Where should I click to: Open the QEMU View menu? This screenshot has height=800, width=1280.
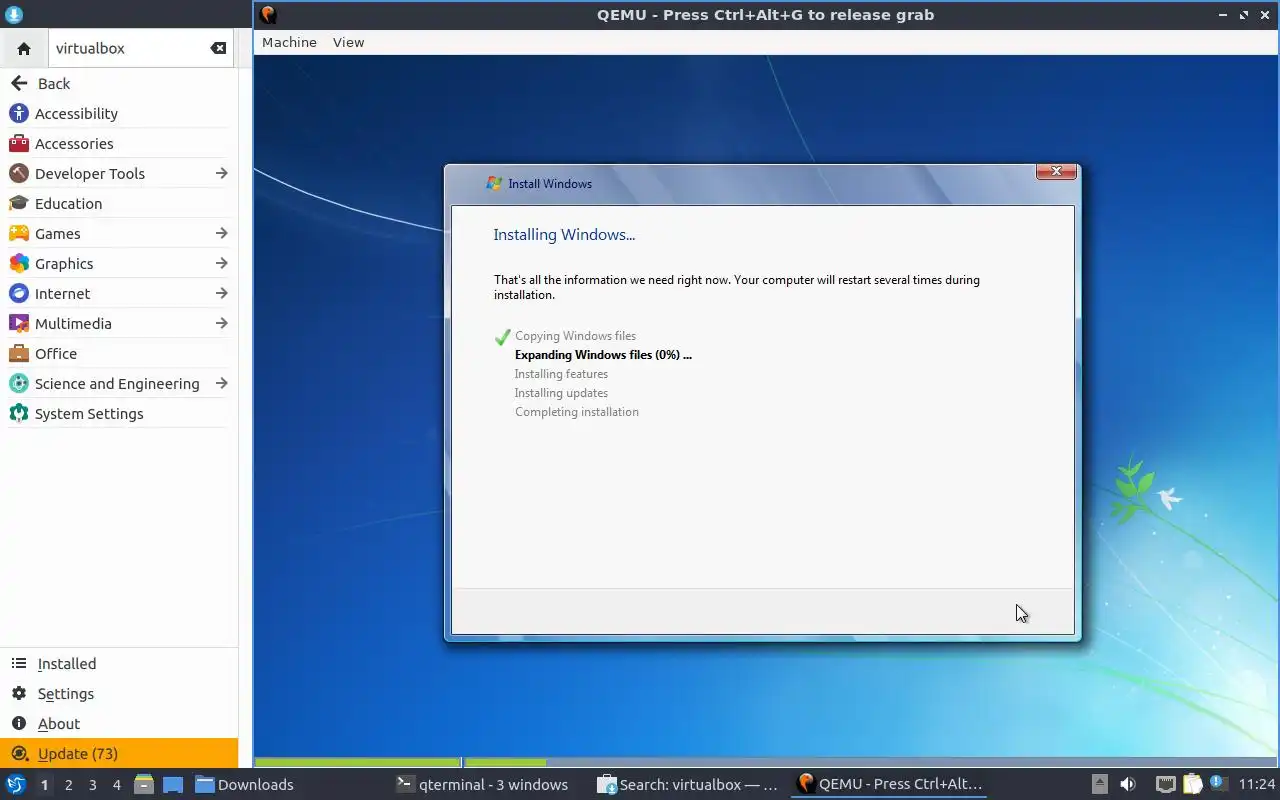[348, 42]
